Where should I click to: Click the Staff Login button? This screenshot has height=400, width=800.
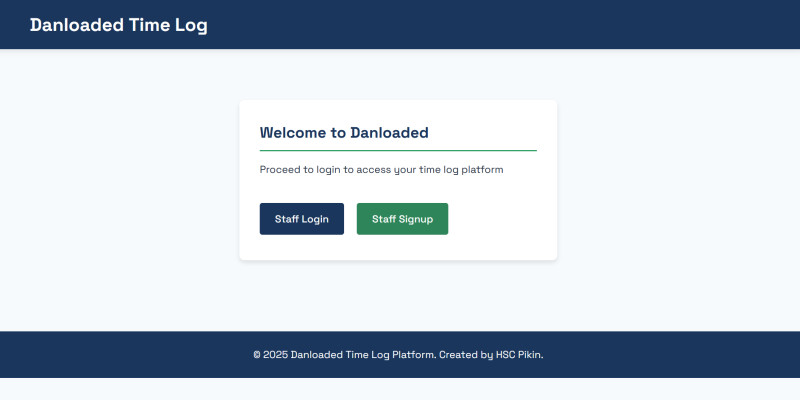301,219
